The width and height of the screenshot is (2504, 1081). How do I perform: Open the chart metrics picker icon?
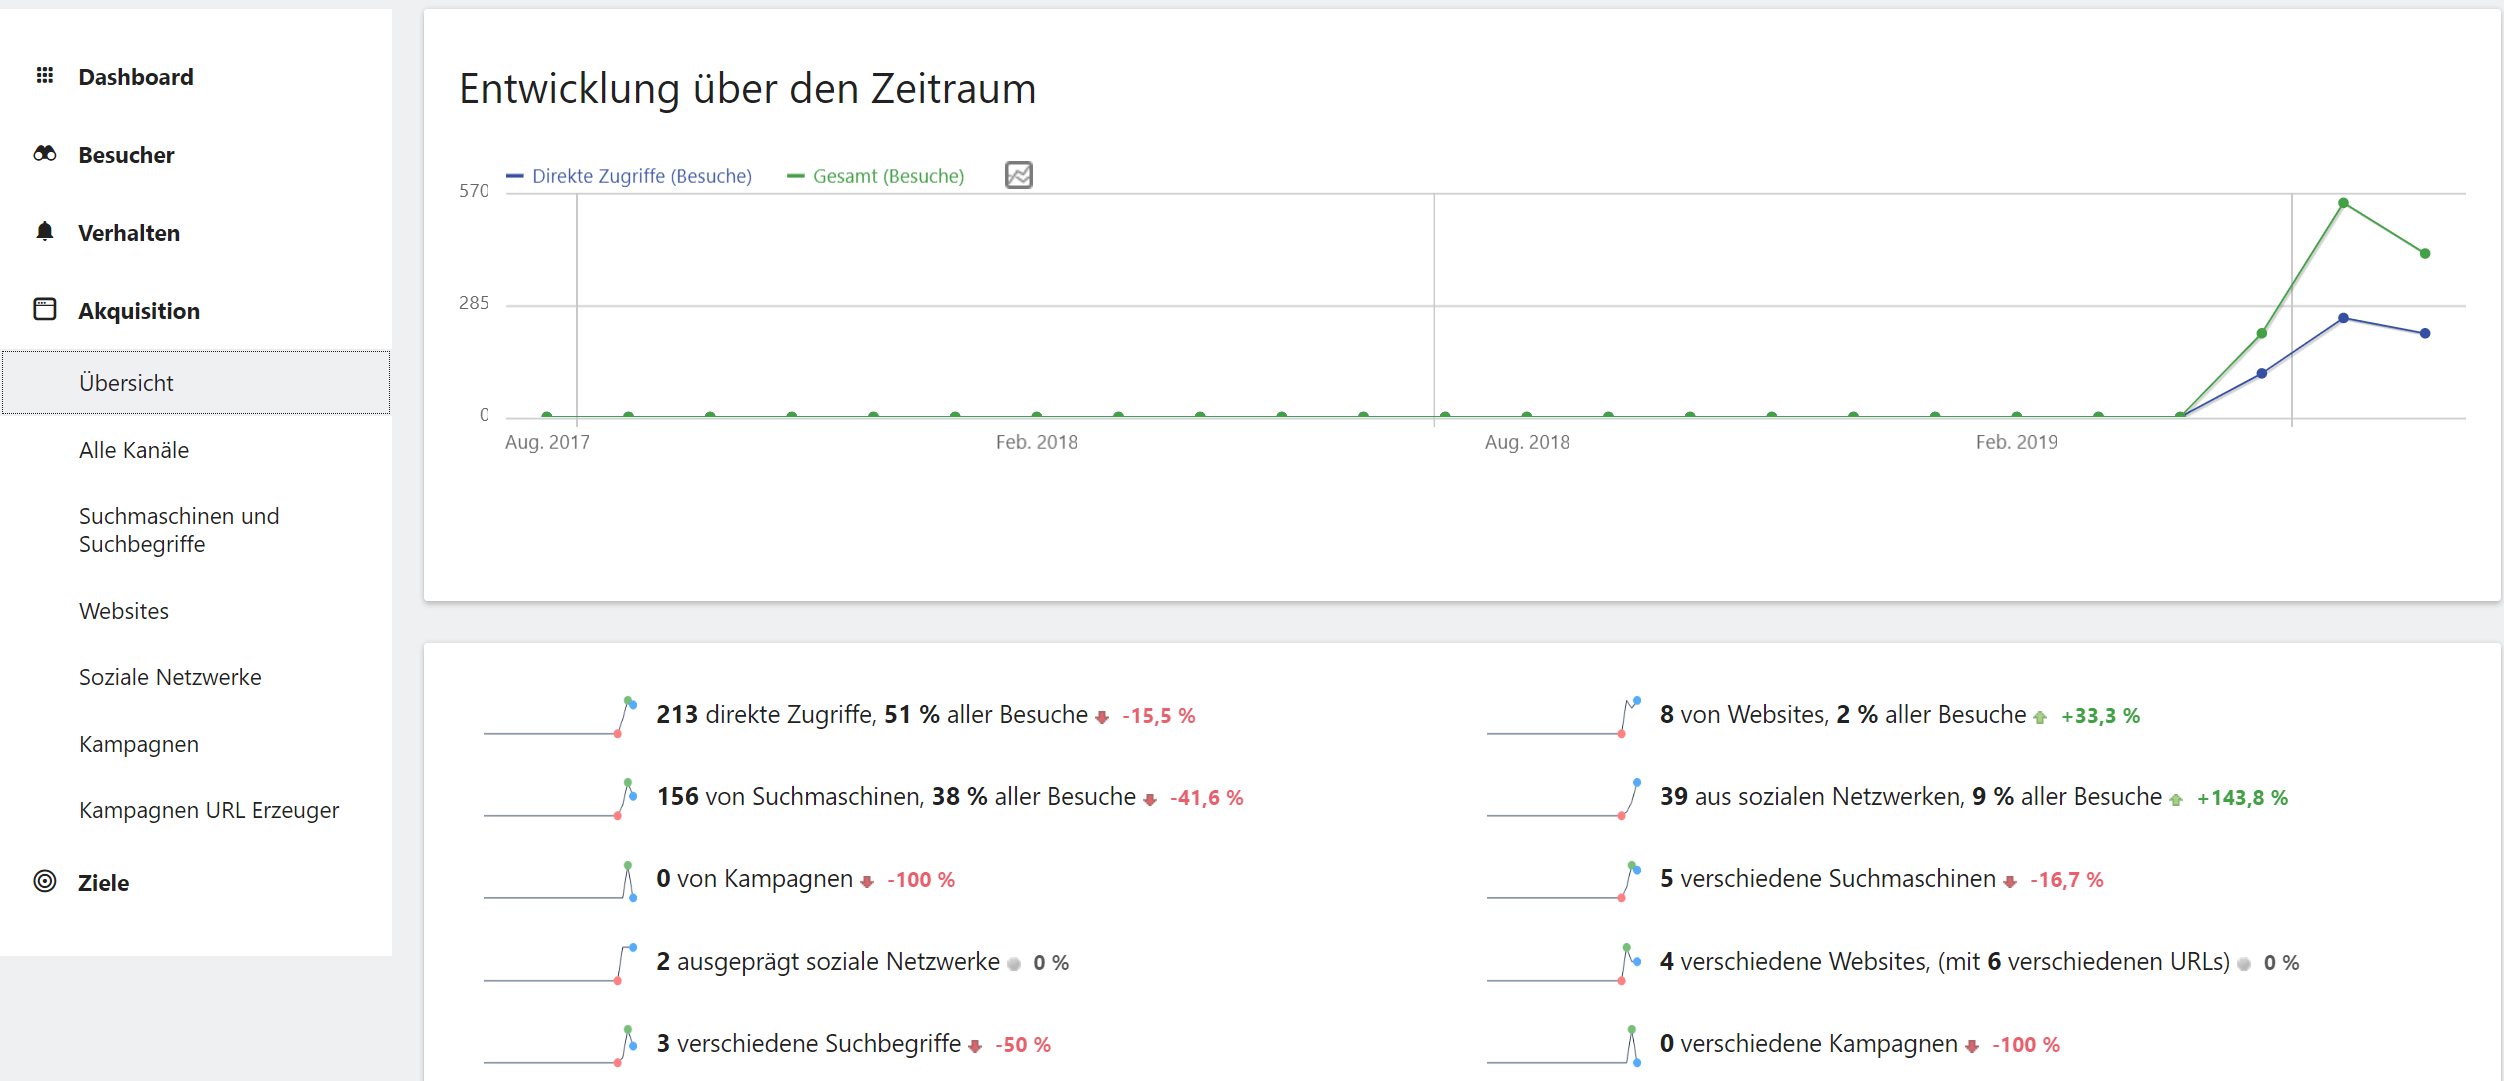point(1018,175)
